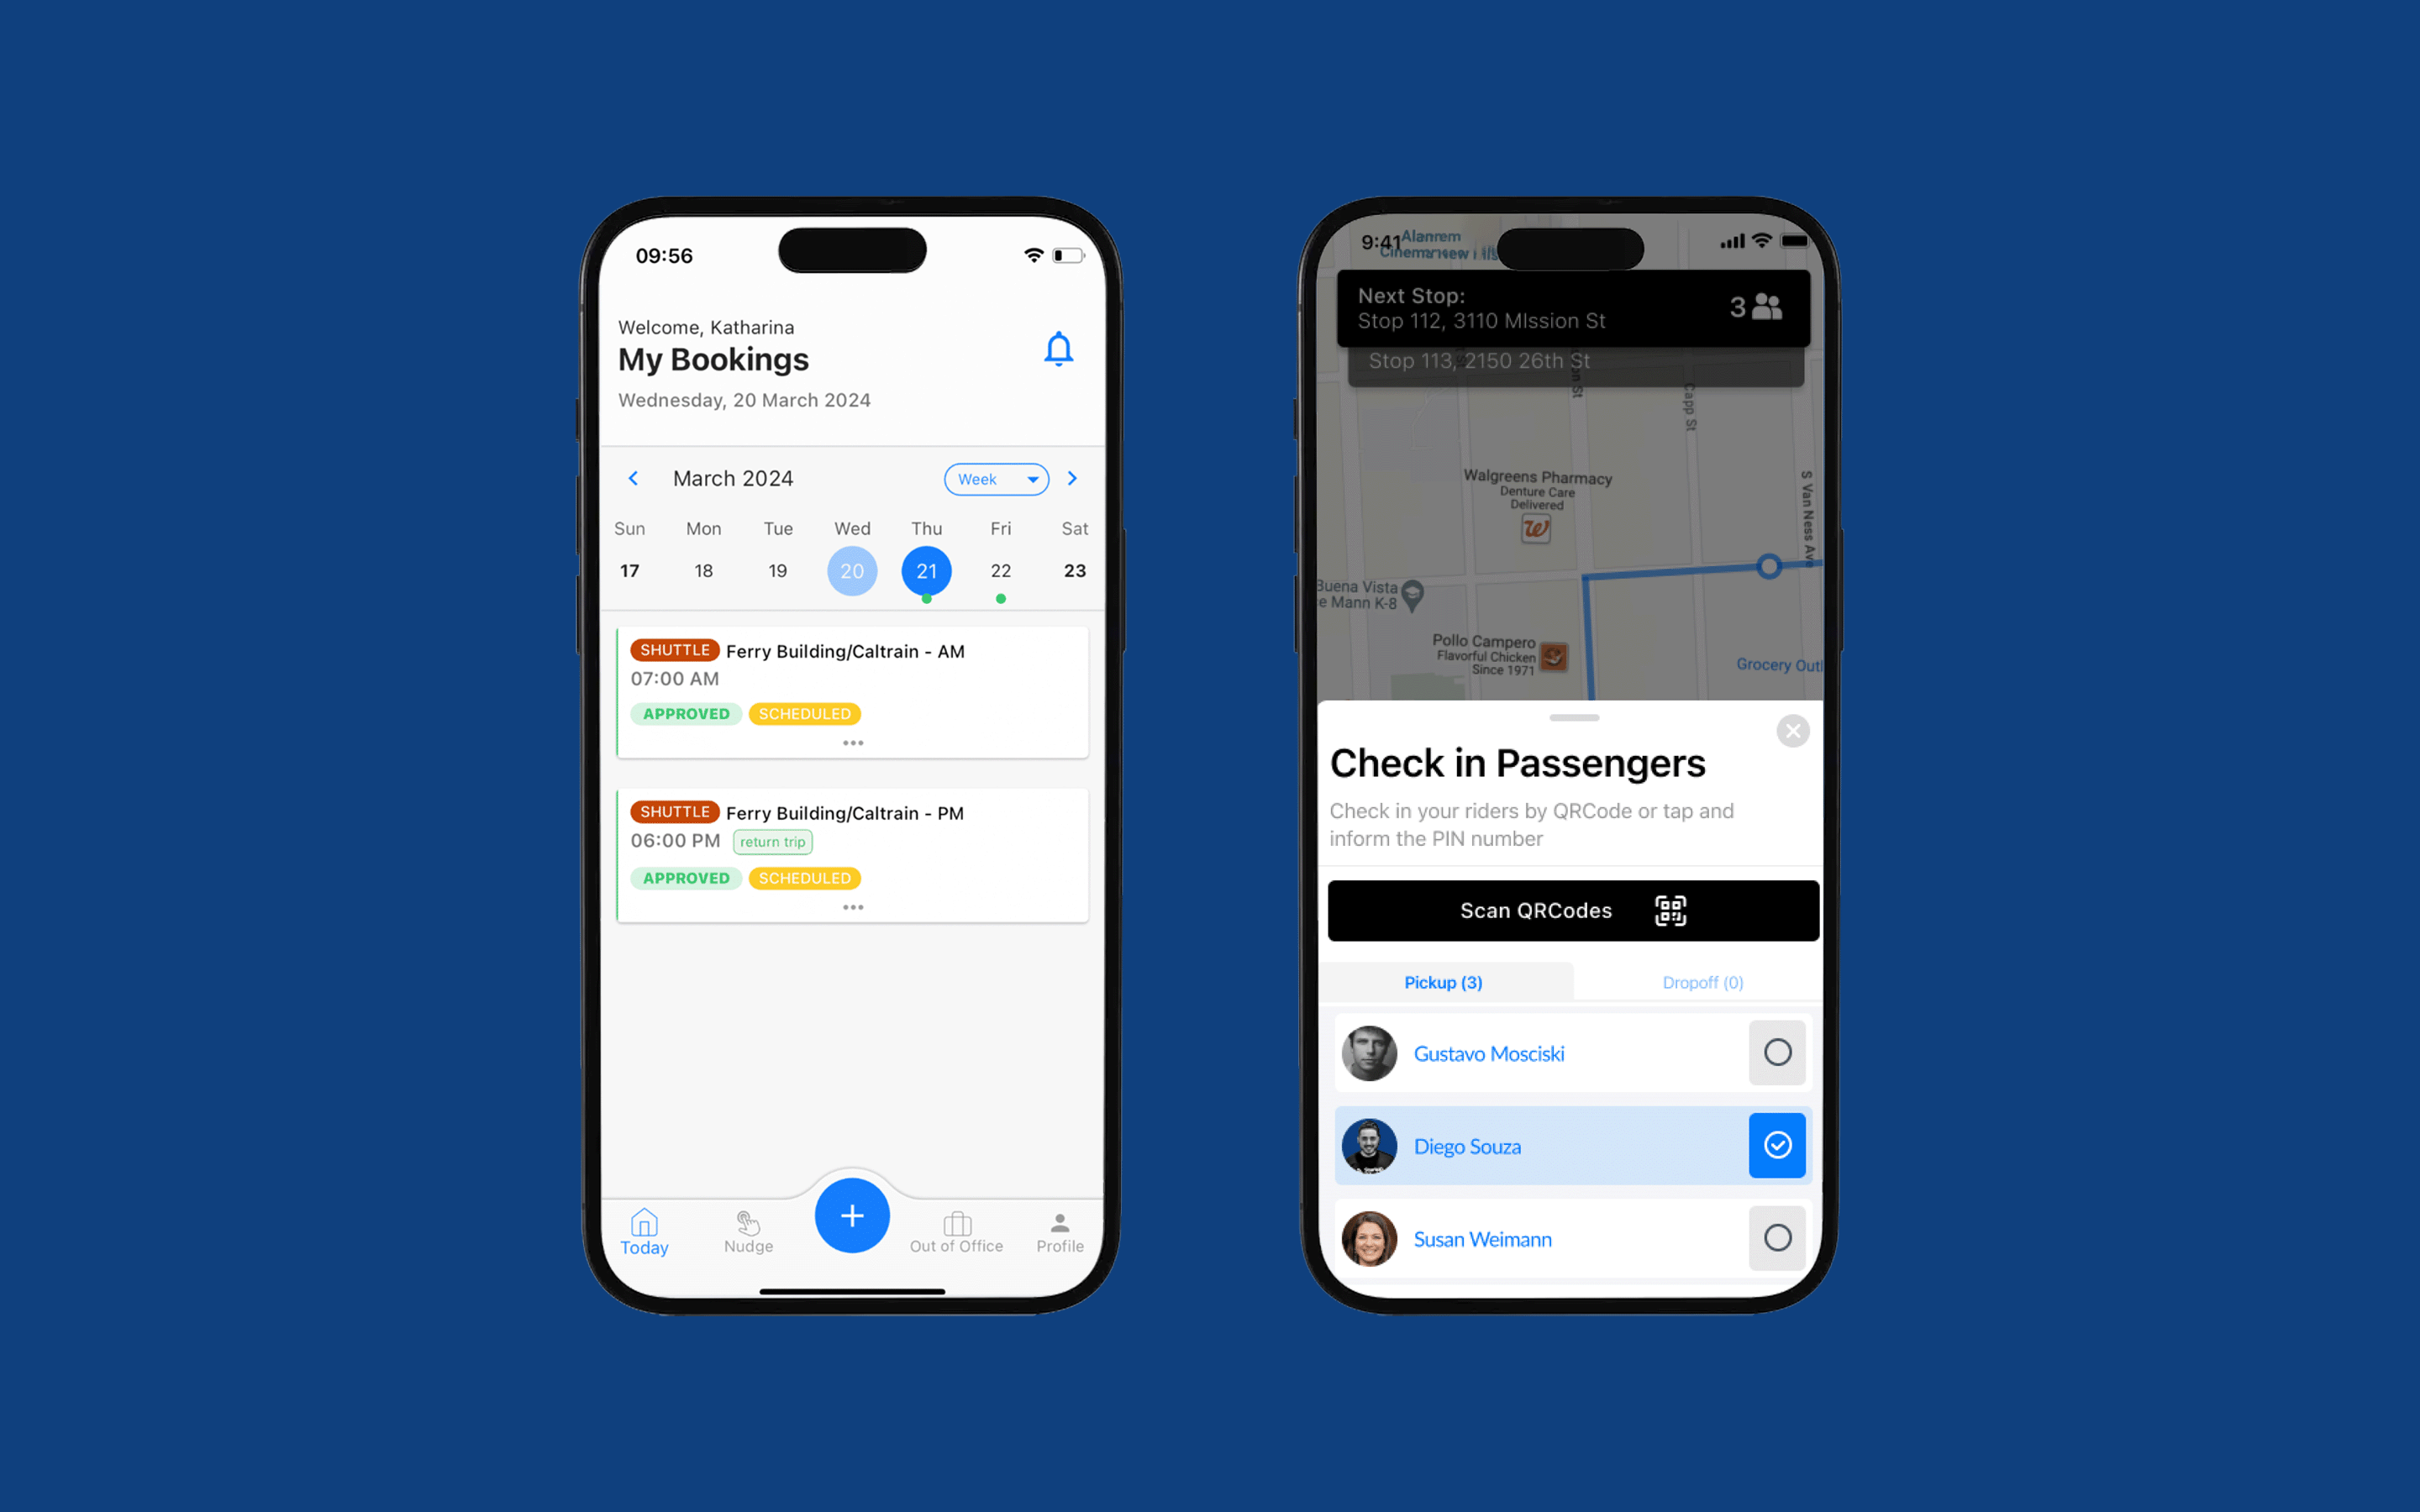
Task: Tap the QR code scan icon
Action: tap(1667, 909)
